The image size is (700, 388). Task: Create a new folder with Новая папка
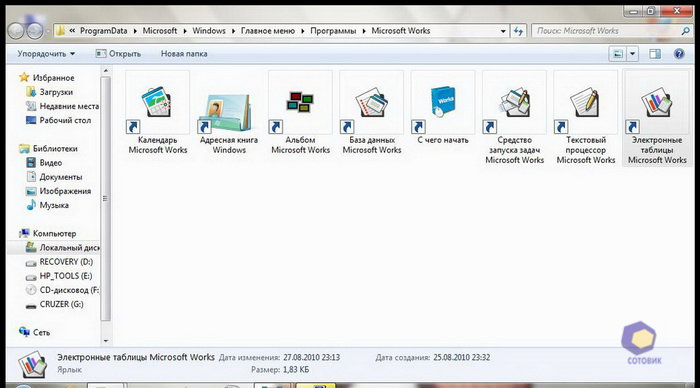(x=184, y=54)
